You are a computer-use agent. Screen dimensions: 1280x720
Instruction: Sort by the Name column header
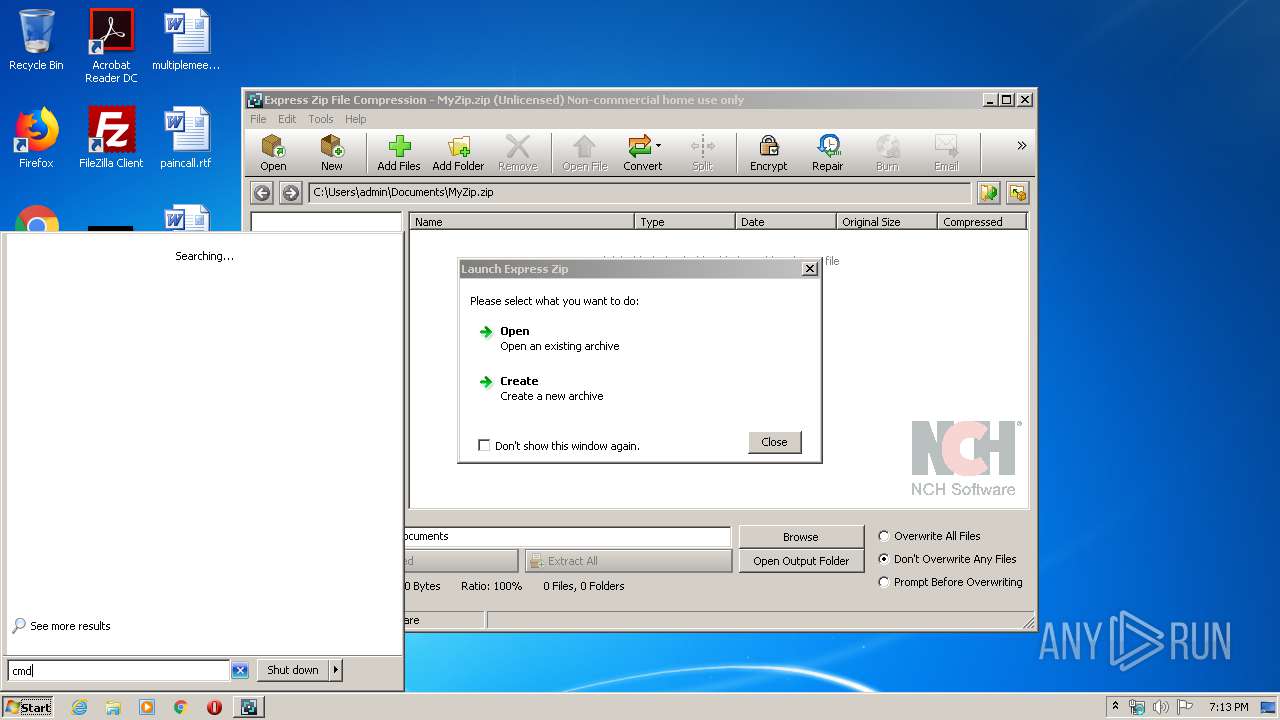(522, 222)
